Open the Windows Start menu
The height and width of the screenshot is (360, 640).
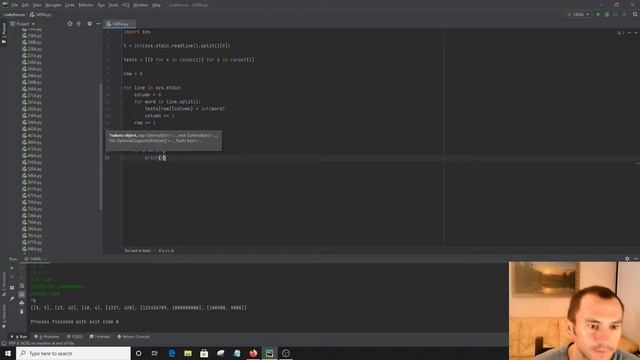[8, 353]
